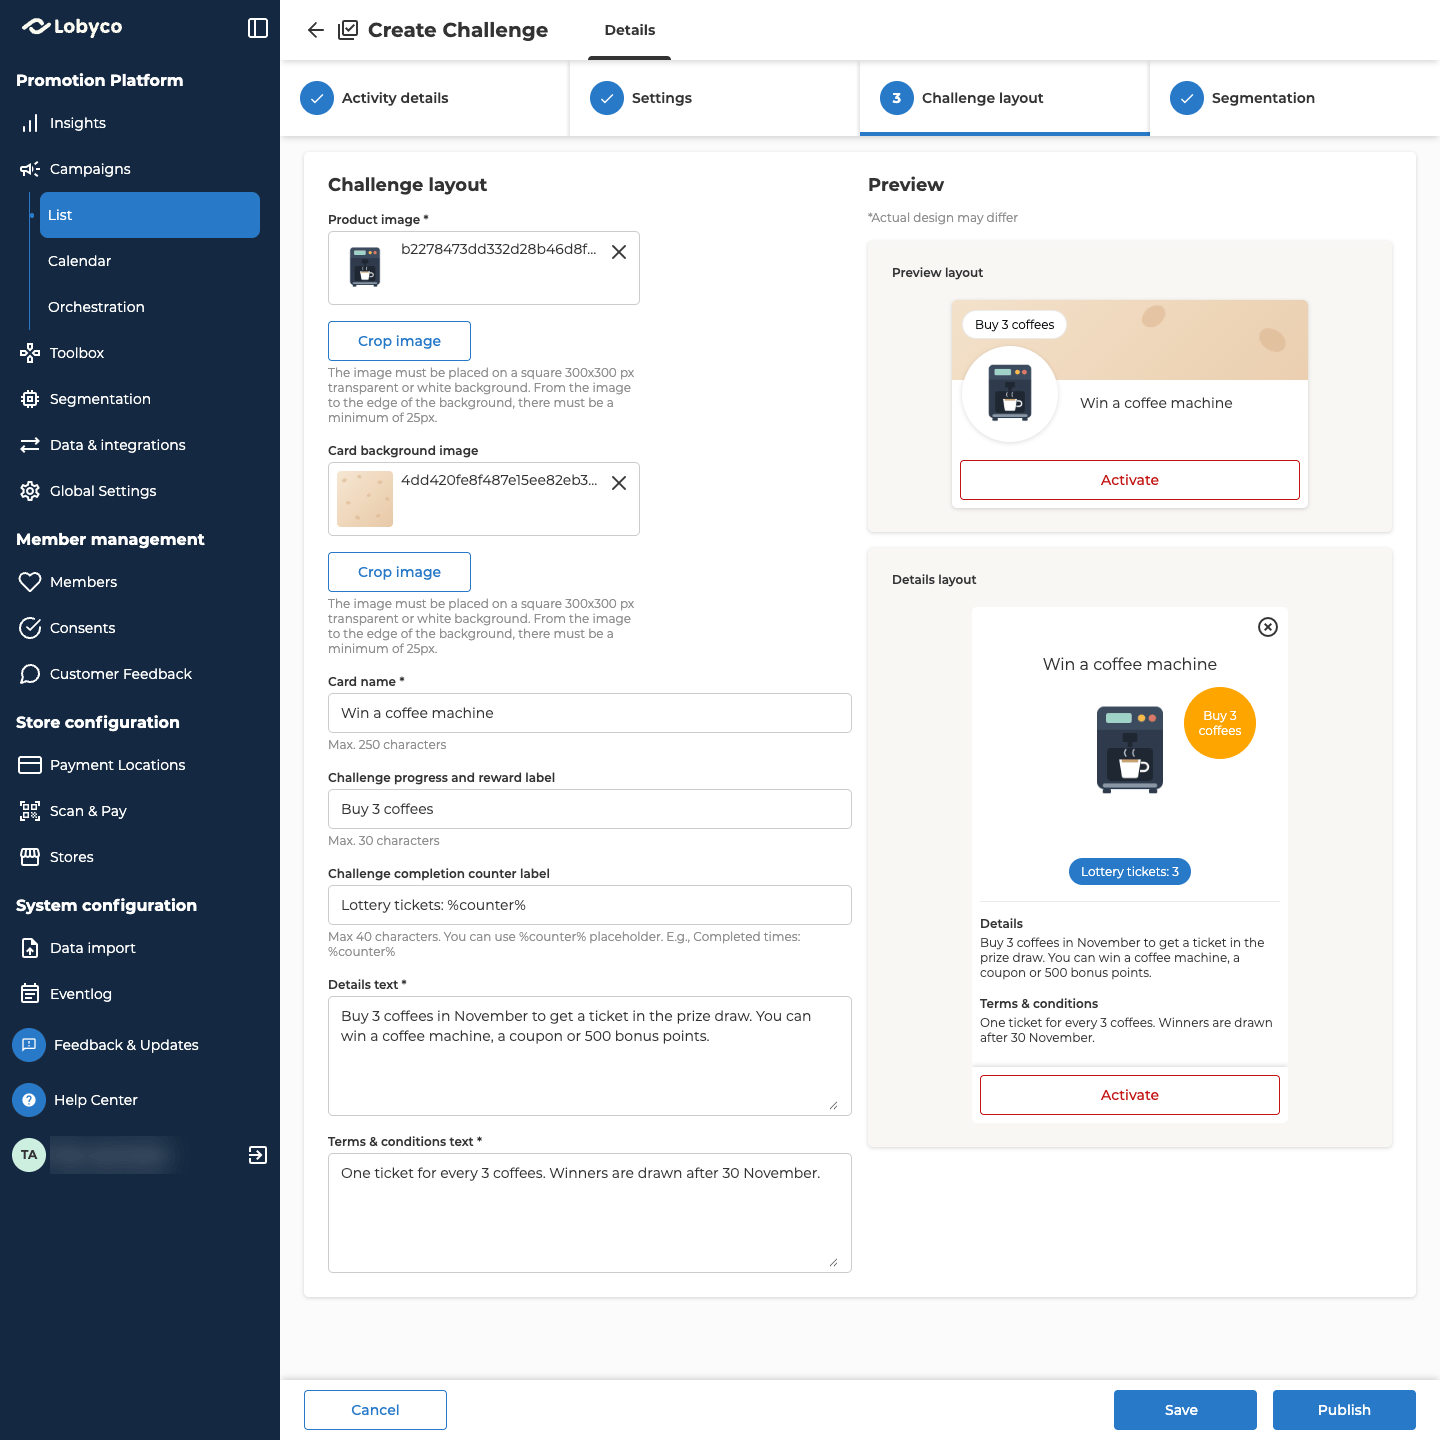Click the Lottery tickets: 3 badge
The width and height of the screenshot is (1440, 1440).
coord(1130,872)
